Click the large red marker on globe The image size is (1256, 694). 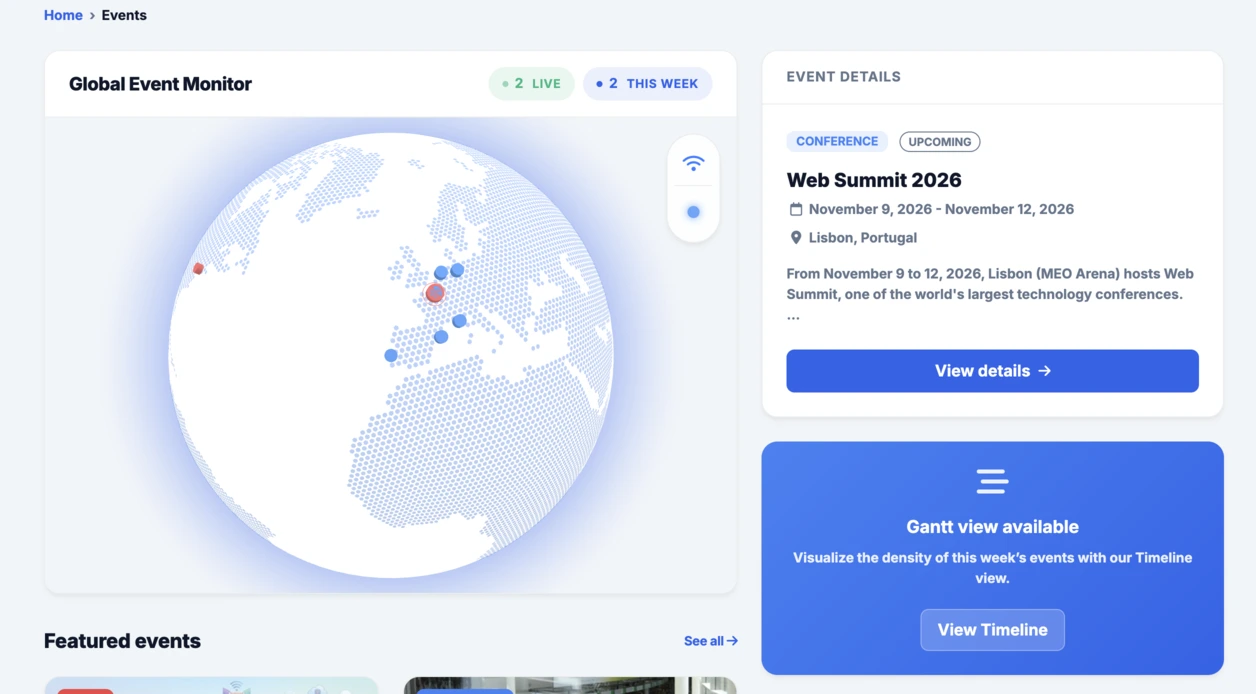coord(435,293)
